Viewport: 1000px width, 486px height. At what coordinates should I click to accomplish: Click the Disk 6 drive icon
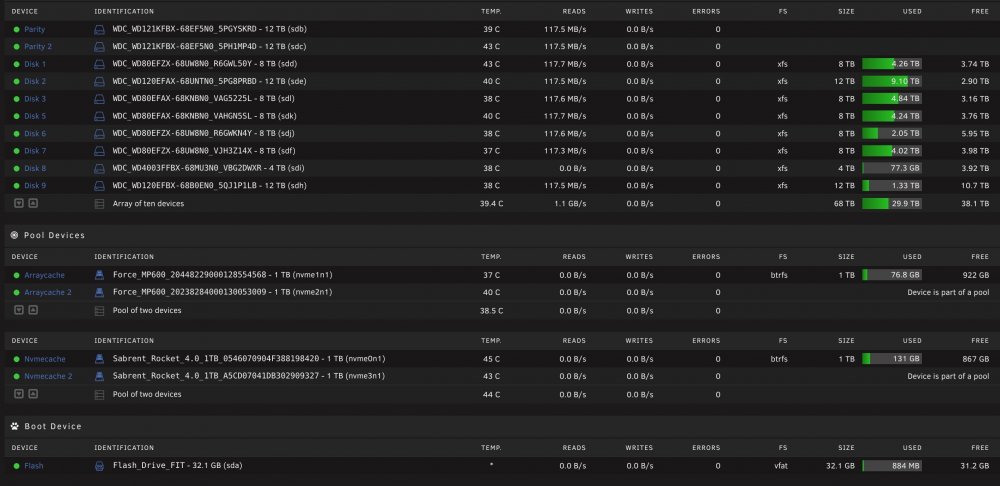(99, 133)
